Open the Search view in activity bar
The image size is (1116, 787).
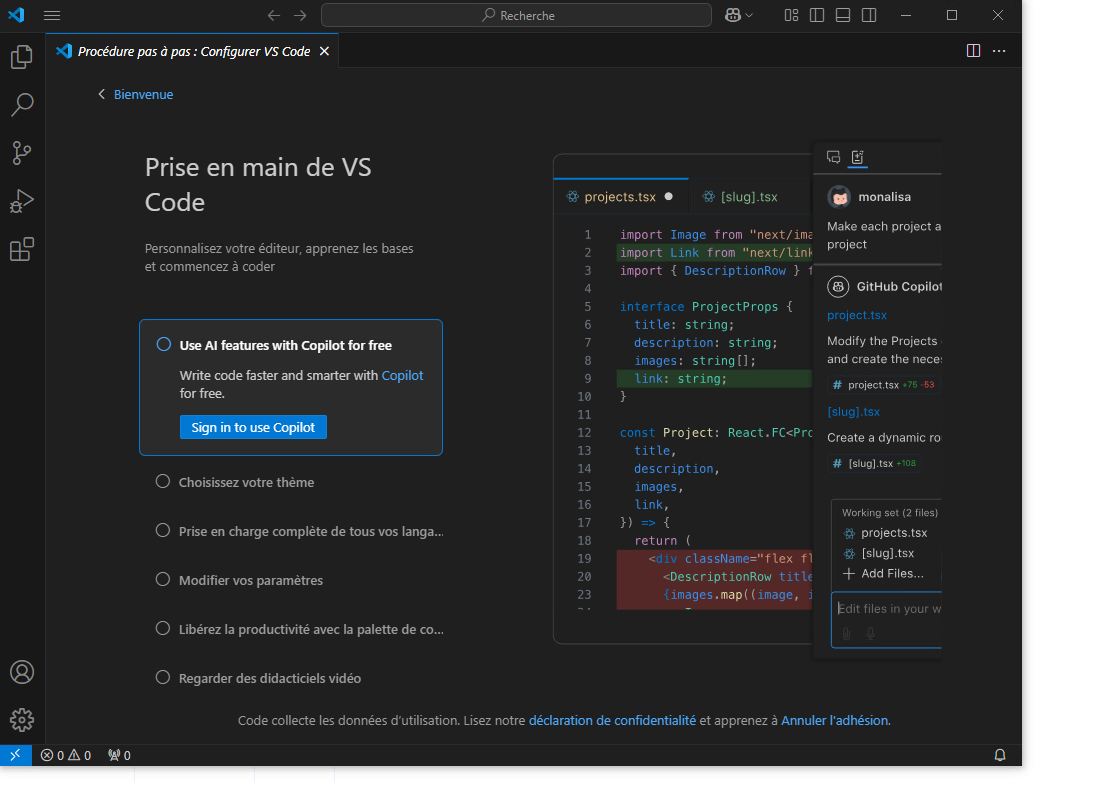tap(22, 105)
